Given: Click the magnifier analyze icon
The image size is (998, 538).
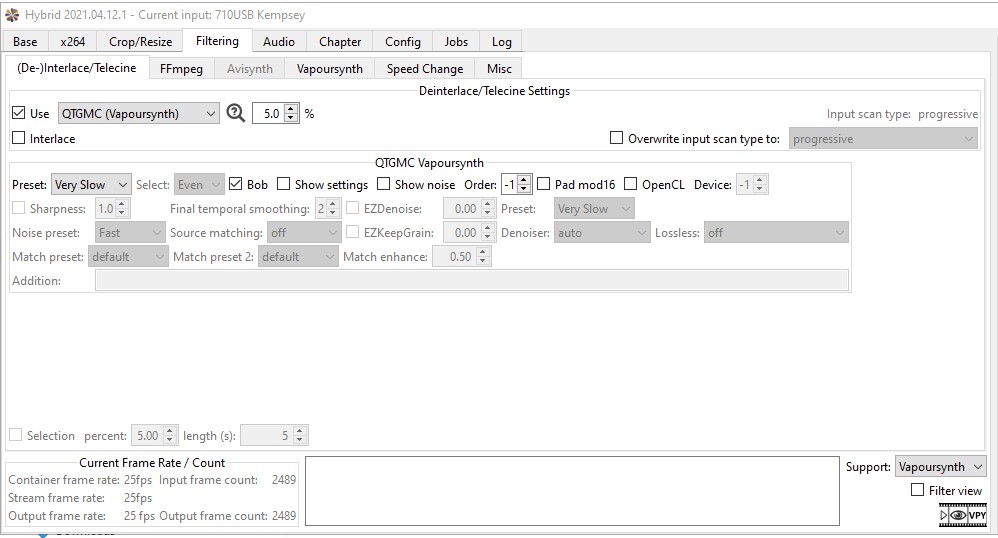Looking at the screenshot, I should click(235, 113).
